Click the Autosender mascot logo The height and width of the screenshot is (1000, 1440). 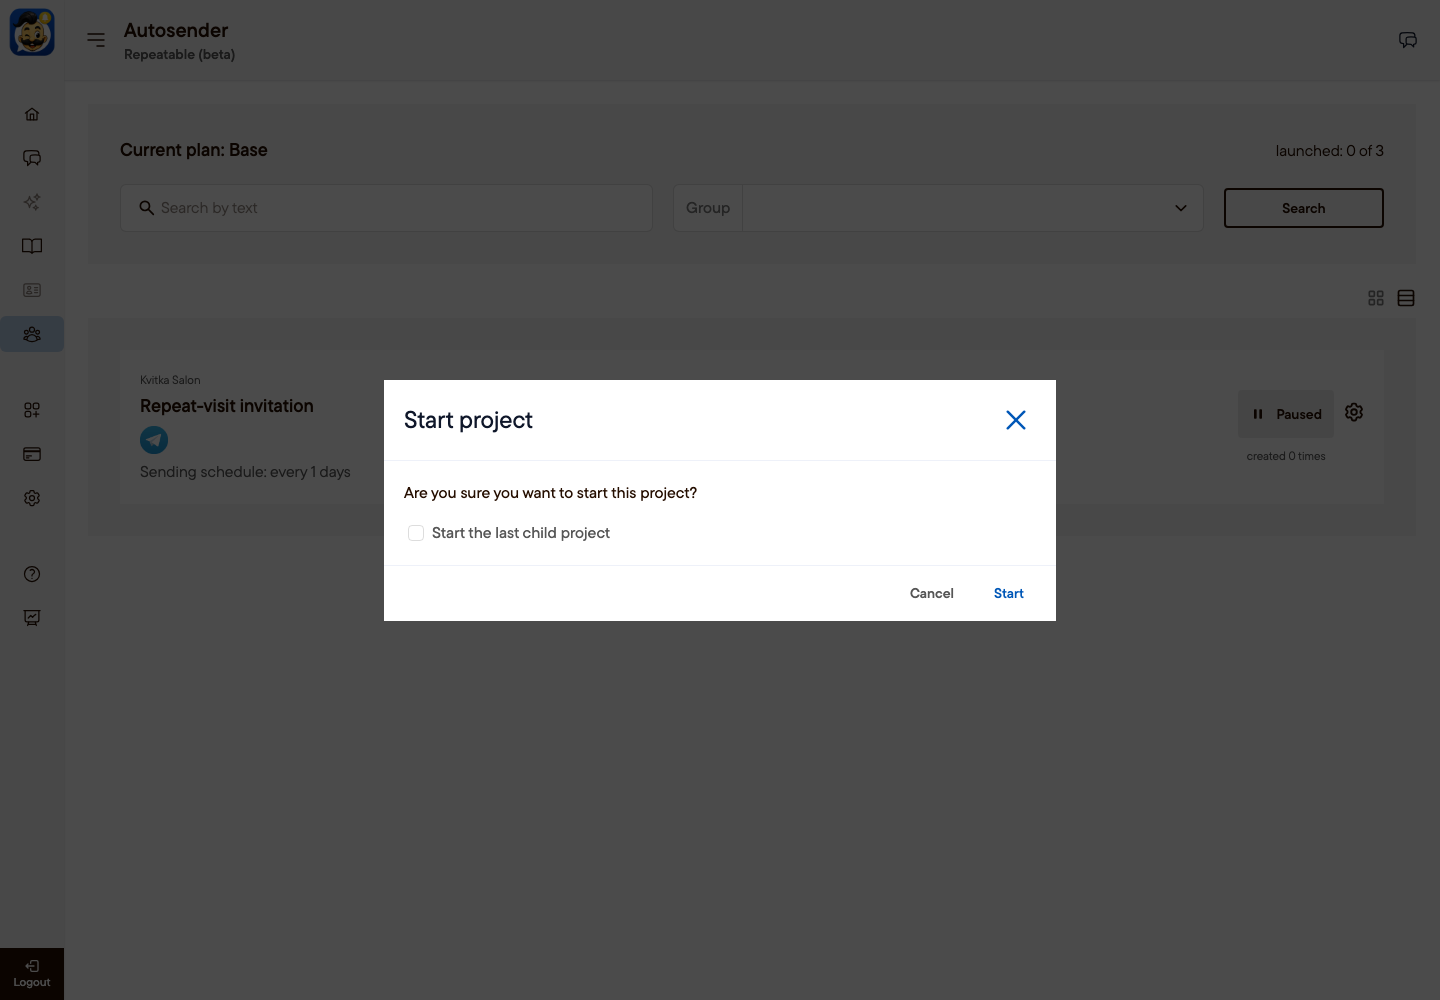[32, 33]
